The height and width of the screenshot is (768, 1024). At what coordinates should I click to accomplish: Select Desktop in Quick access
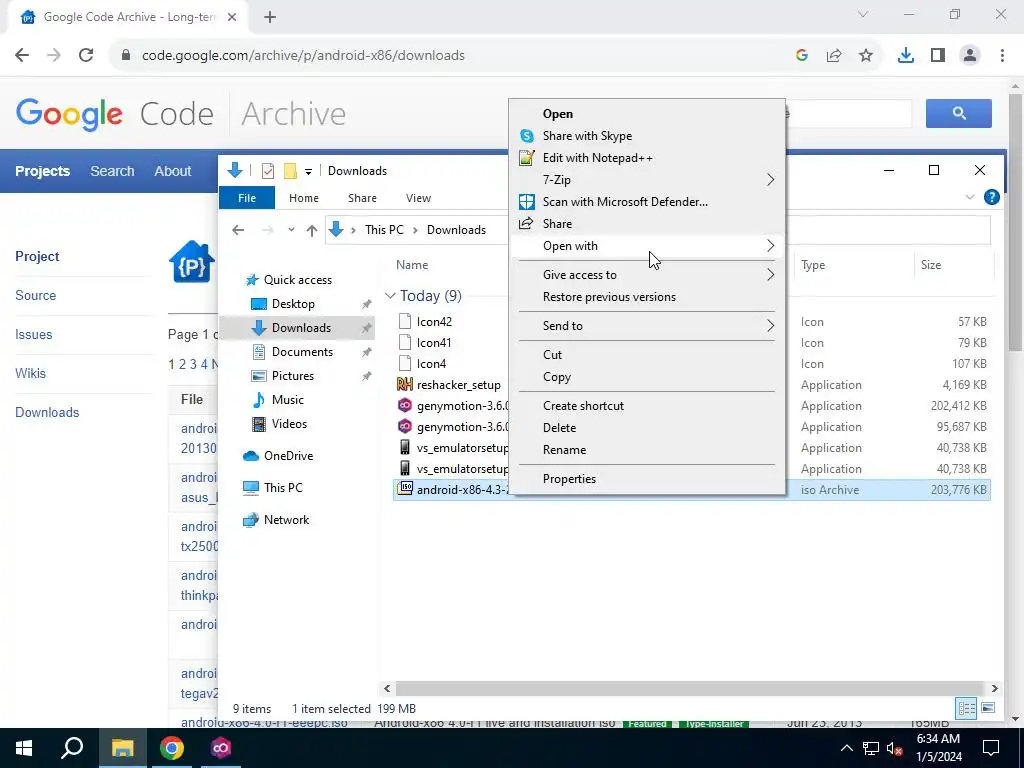tap(293, 304)
